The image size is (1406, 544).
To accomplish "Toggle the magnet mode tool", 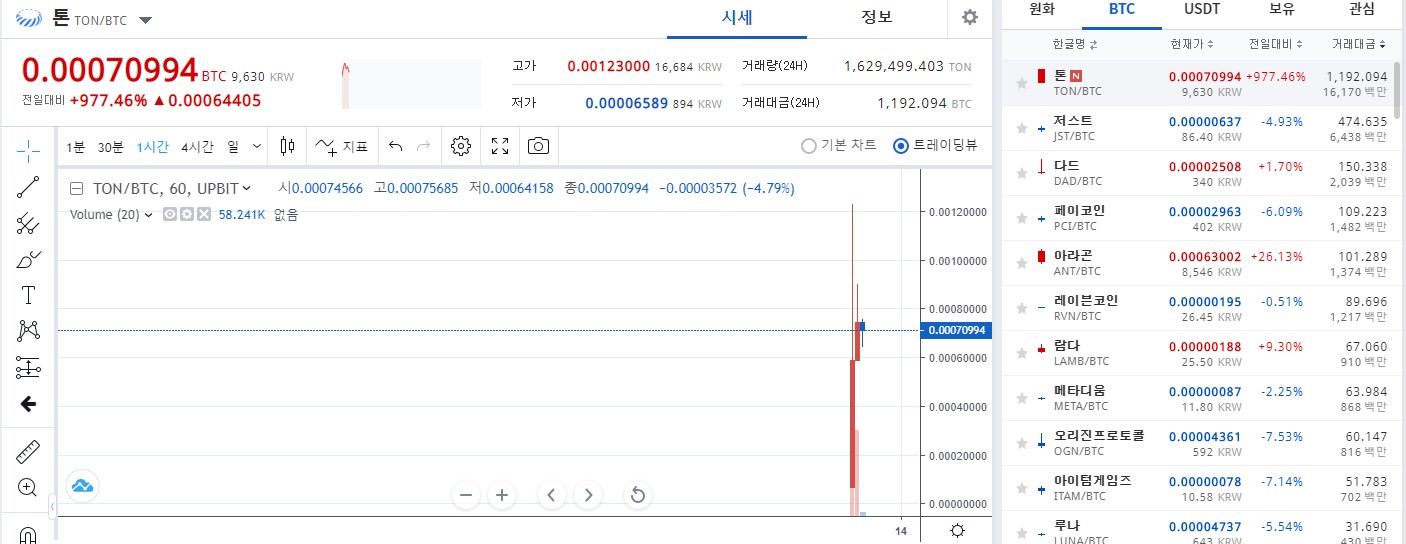I will coord(28,535).
